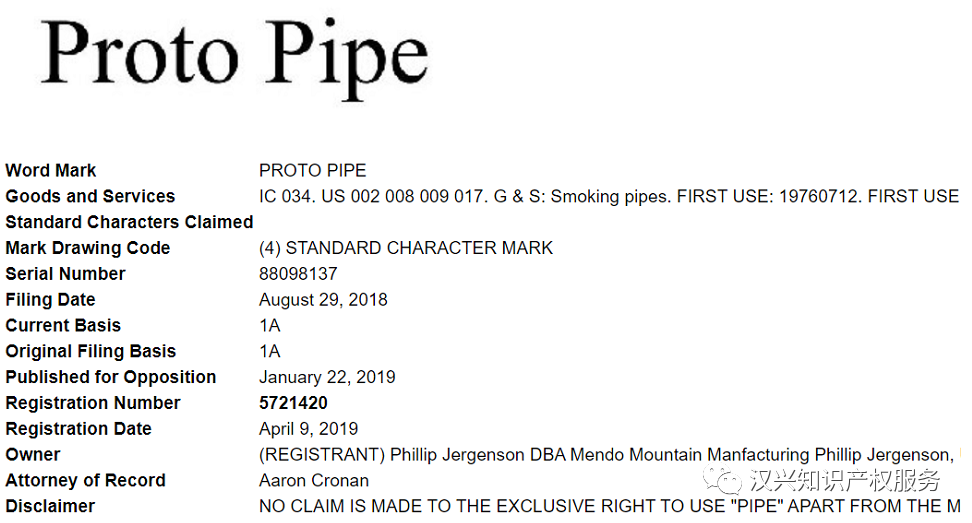Click the large Proto Pipe mark image
Image resolution: width=972 pixels, height=523 pixels.
(x=234, y=55)
